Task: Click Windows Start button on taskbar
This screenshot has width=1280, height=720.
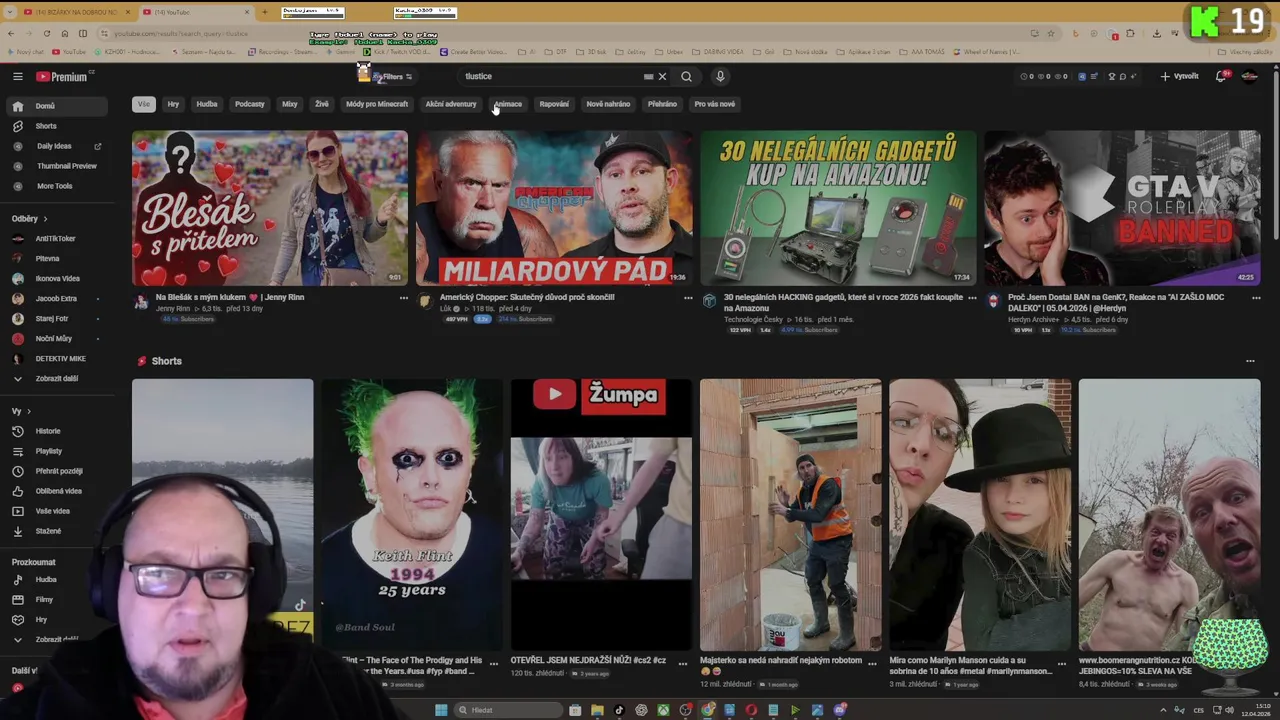Action: [440, 710]
